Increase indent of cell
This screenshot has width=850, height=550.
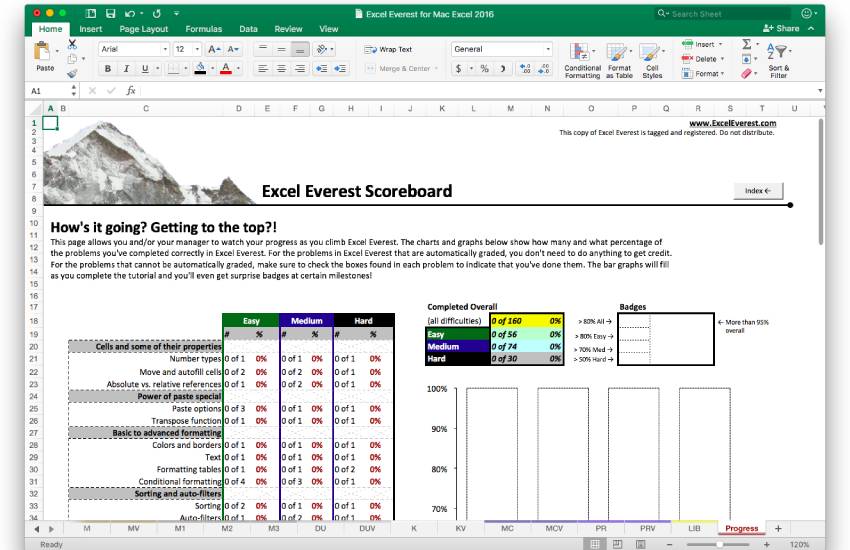click(340, 69)
